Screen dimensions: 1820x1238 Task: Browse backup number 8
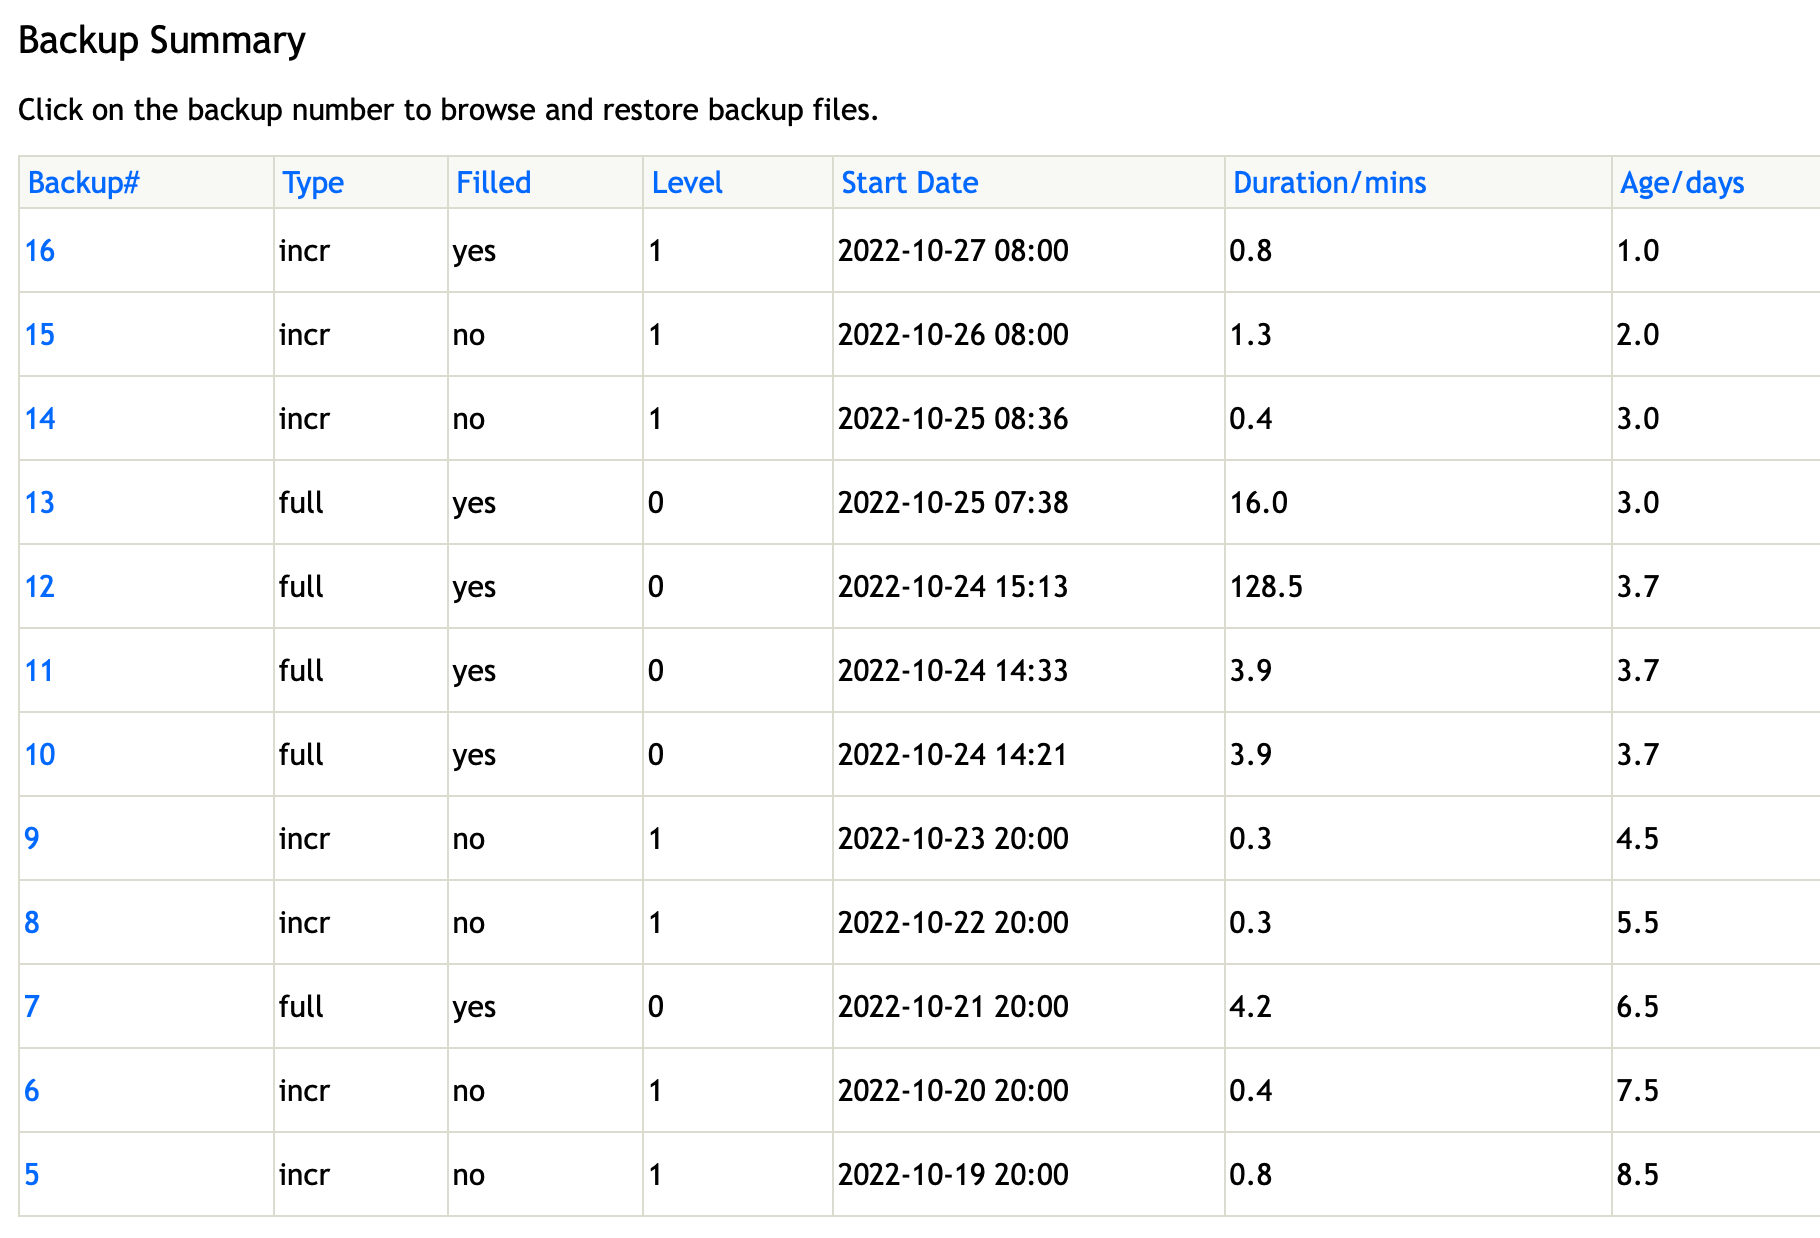pyautogui.click(x=32, y=923)
